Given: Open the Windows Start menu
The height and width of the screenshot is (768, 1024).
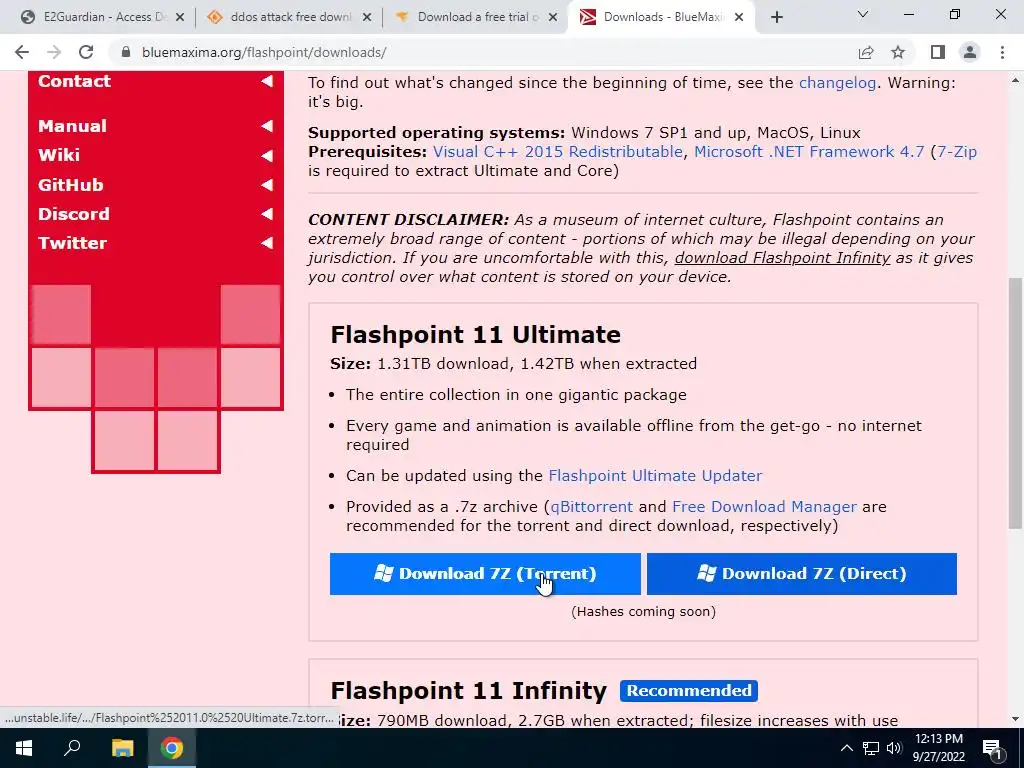Looking at the screenshot, I should [24, 748].
